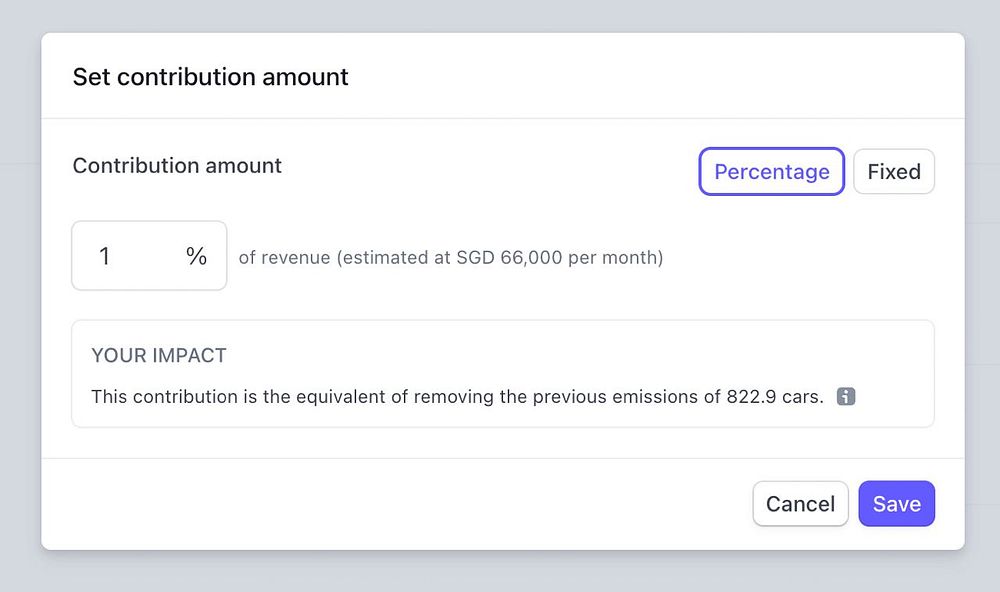Click the 'YOUR IMPACT' heading

click(x=159, y=355)
